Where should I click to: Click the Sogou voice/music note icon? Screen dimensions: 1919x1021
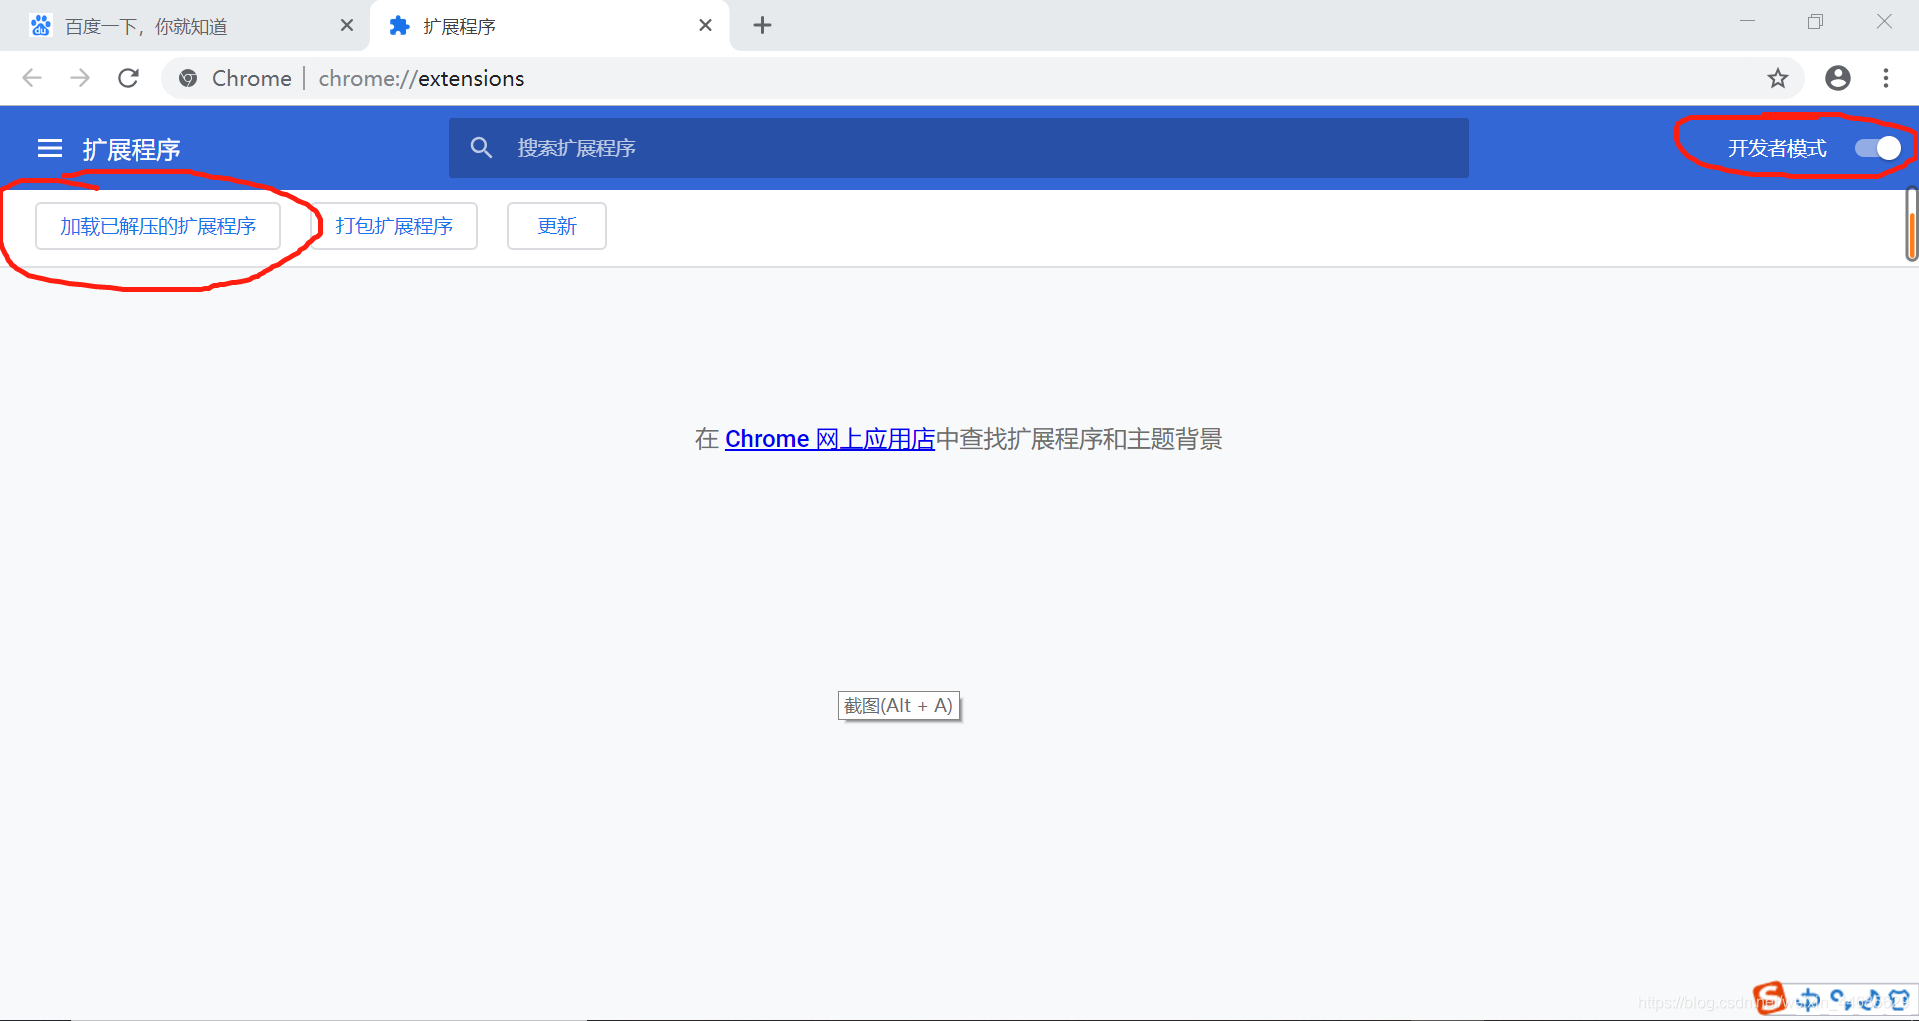pyautogui.click(x=1869, y=999)
